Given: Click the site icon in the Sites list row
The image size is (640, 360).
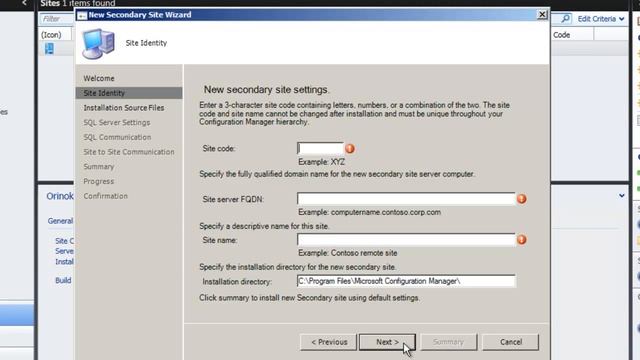Looking at the screenshot, I should pyautogui.click(x=49, y=49).
